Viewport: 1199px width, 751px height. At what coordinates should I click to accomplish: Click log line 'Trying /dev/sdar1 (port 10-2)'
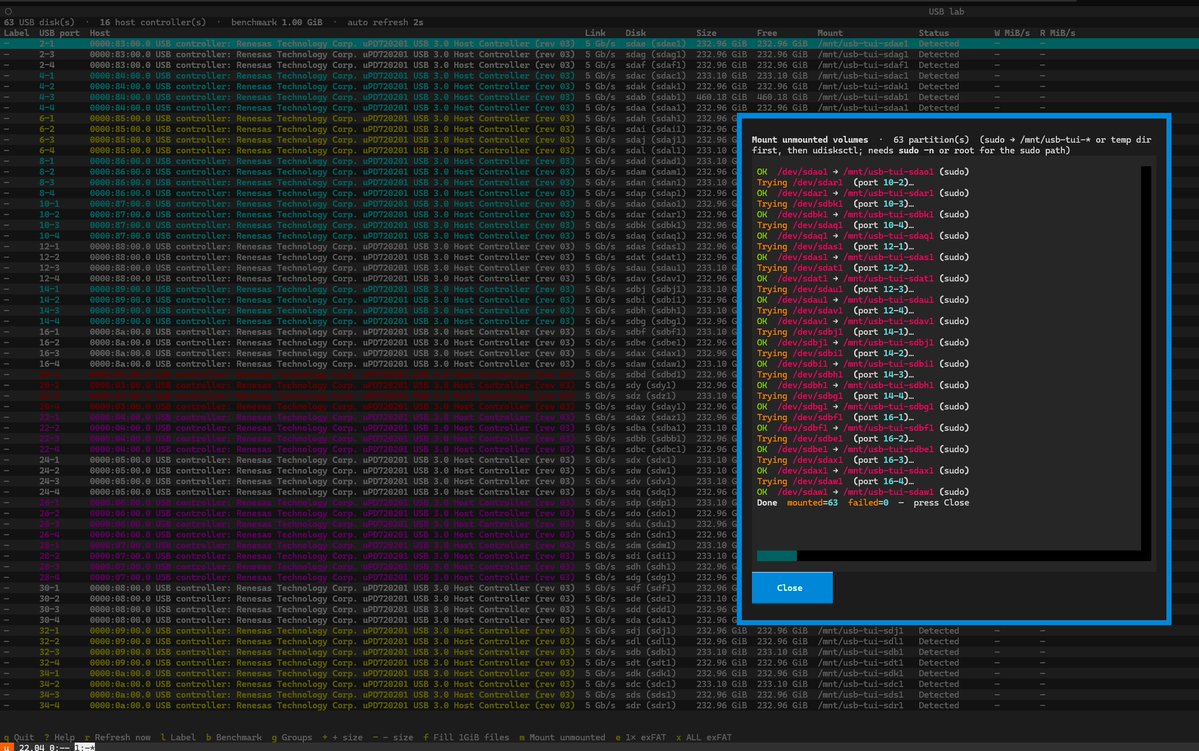pos(835,183)
